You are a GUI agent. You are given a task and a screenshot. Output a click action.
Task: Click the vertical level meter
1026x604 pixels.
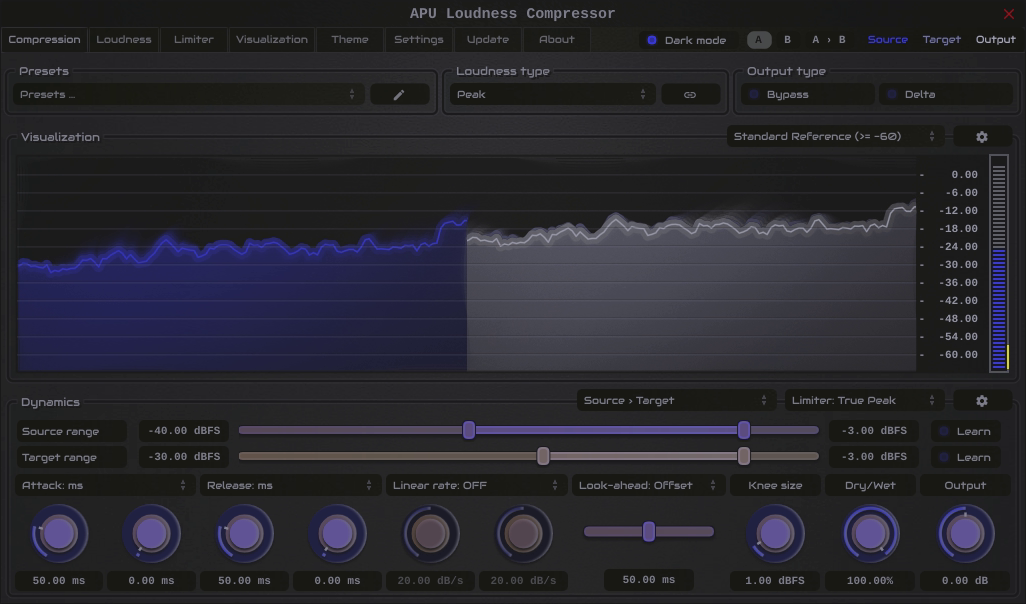pyautogui.click(x=999, y=263)
